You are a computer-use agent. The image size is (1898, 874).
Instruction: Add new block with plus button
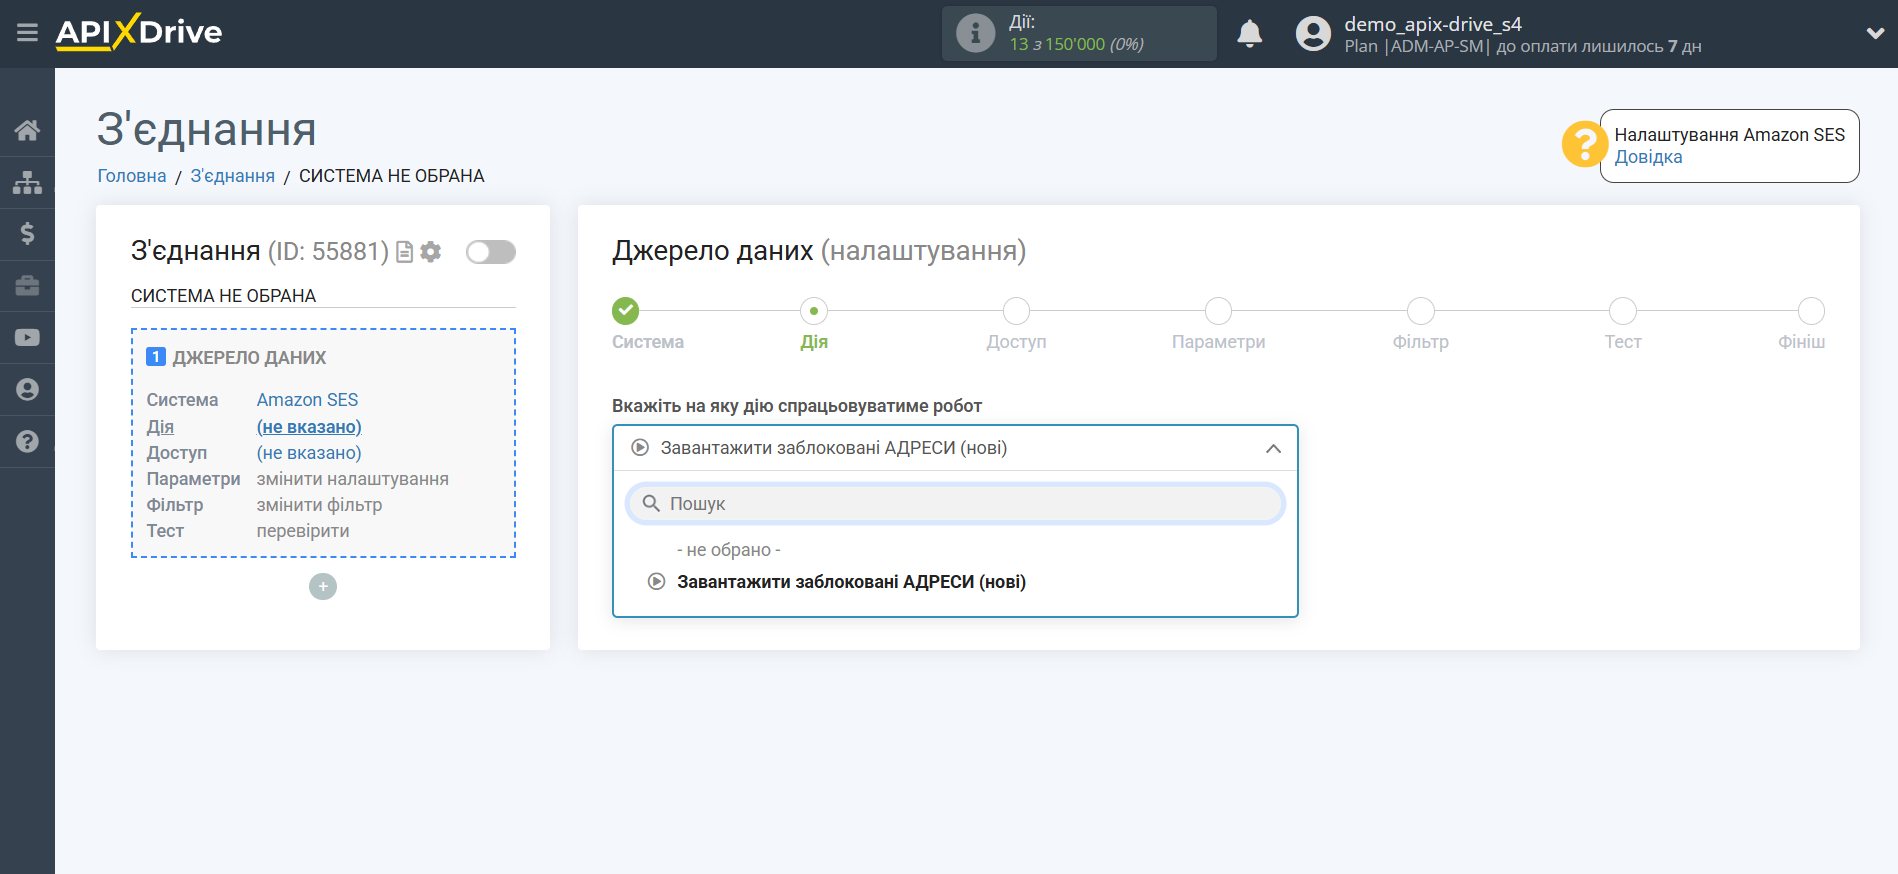pyautogui.click(x=323, y=587)
